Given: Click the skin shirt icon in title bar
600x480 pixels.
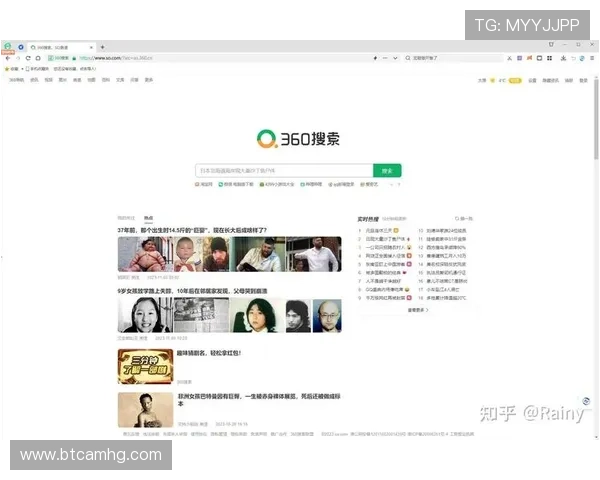Looking at the screenshot, I should pyautogui.click(x=551, y=44).
